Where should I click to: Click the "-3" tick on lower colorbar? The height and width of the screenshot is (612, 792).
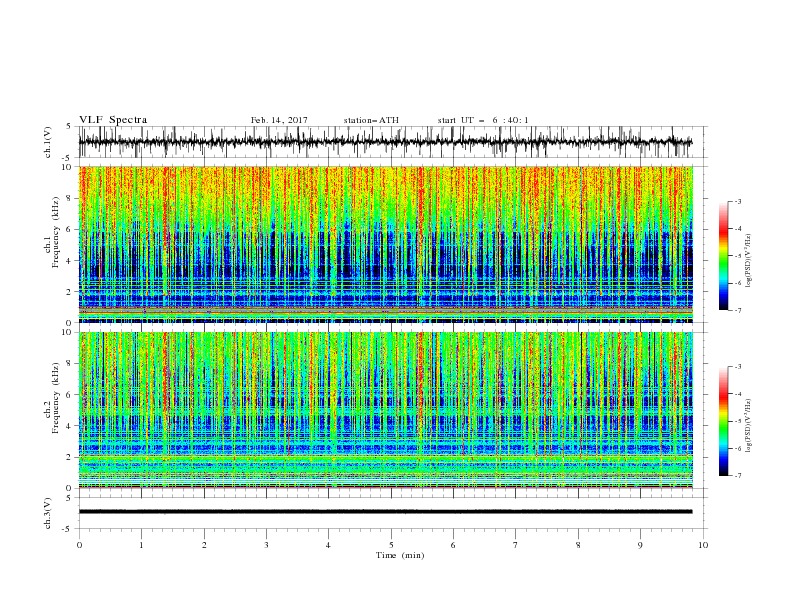[x=737, y=367]
